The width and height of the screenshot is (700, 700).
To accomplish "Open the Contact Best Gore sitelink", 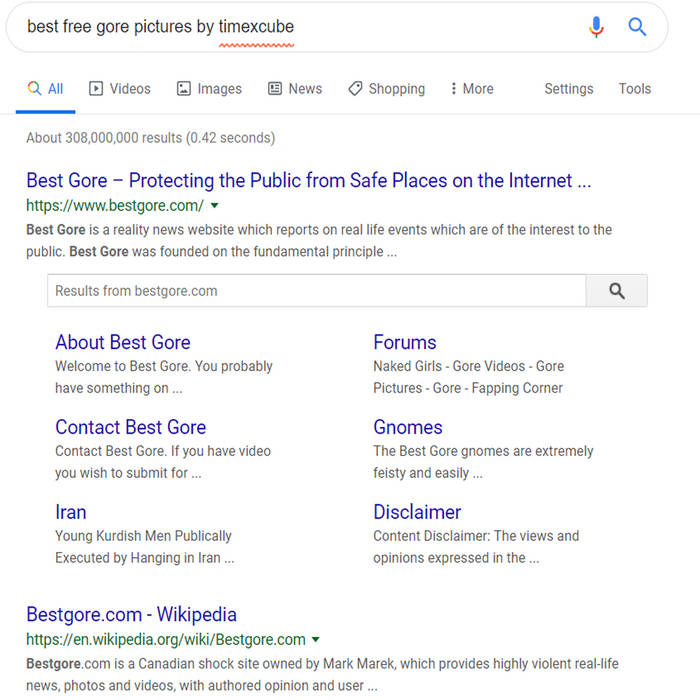I will [x=130, y=427].
